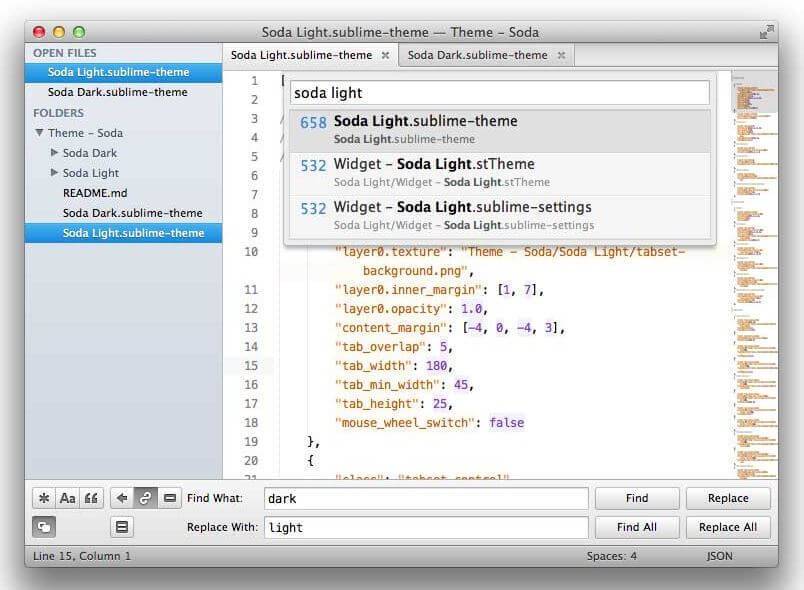The width and height of the screenshot is (804, 590).
Task: Click the "mouse_wheel_switch" key in editor
Action: [406, 423]
